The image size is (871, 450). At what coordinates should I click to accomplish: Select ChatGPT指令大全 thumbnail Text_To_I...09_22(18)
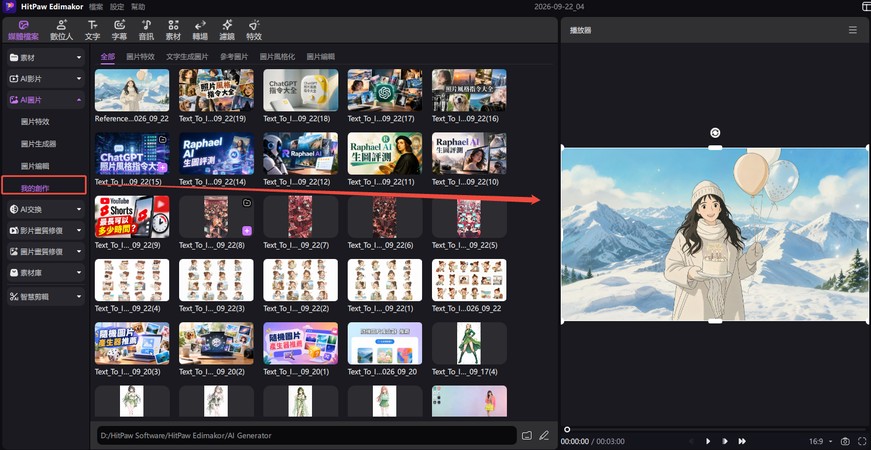pos(301,90)
